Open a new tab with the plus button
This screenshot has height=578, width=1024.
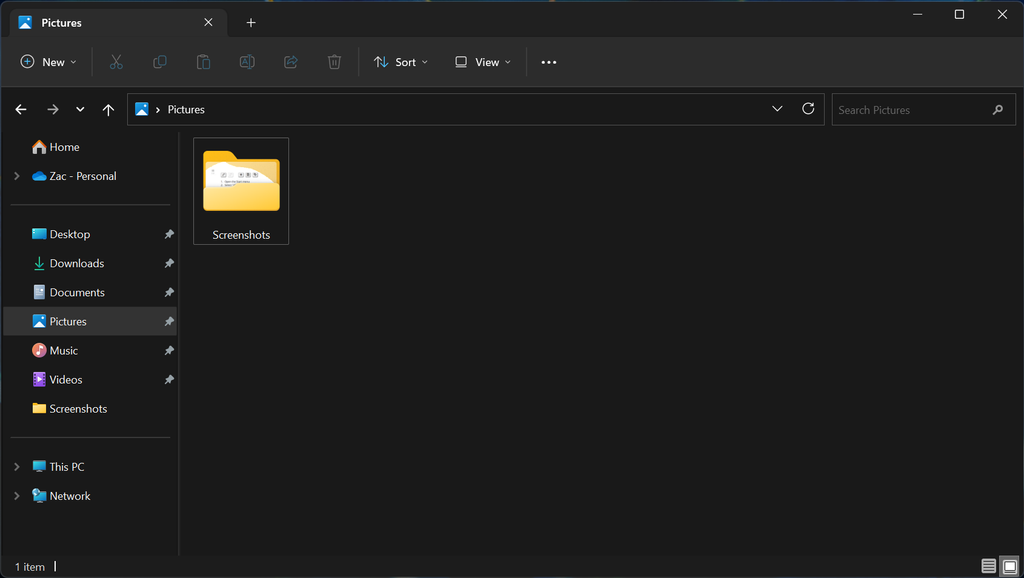(x=250, y=22)
